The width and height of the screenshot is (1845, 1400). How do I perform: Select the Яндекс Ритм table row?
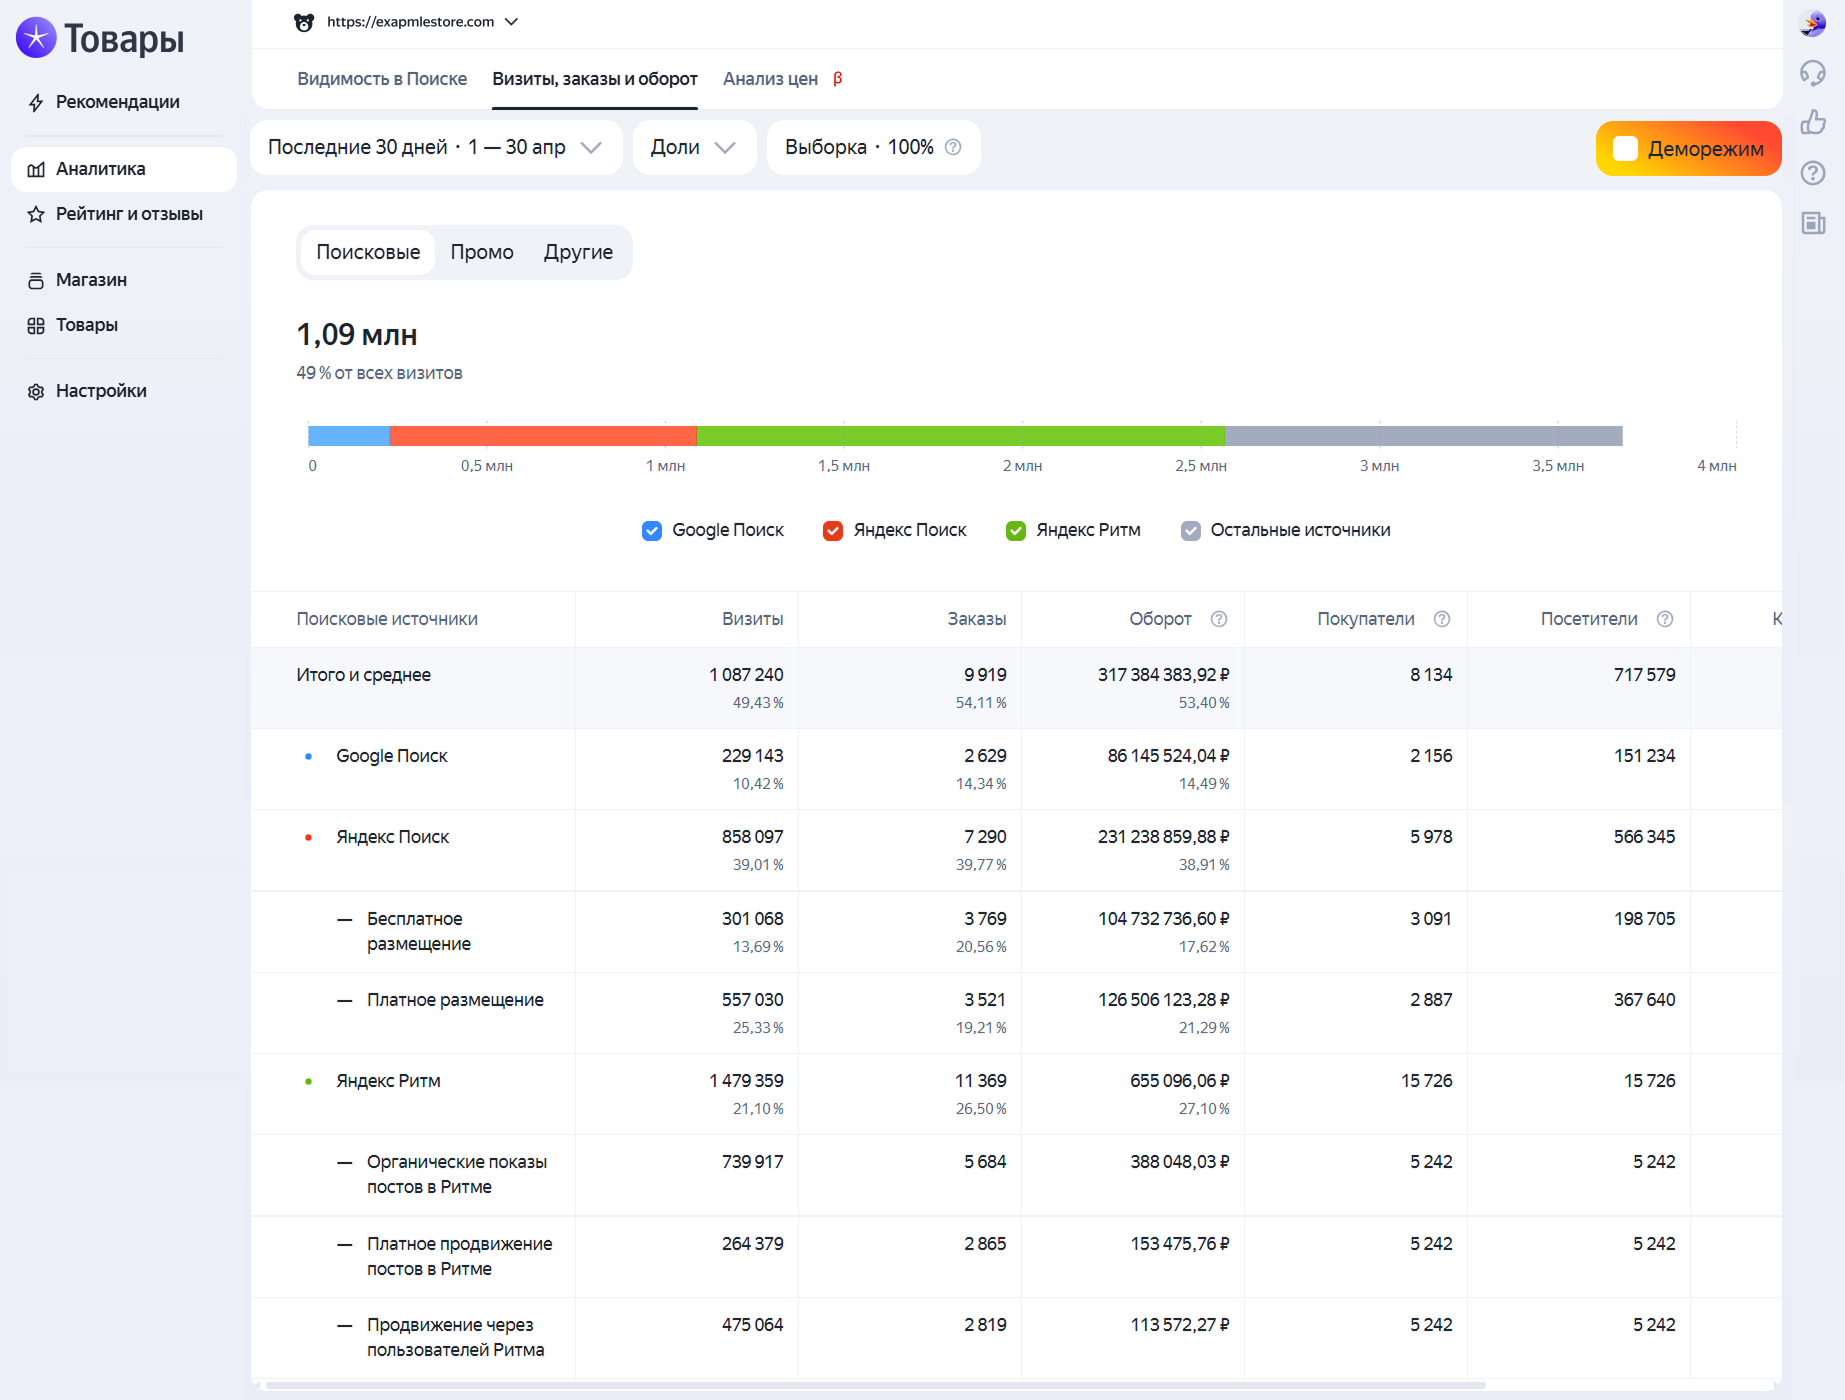pyautogui.click(x=1016, y=1094)
